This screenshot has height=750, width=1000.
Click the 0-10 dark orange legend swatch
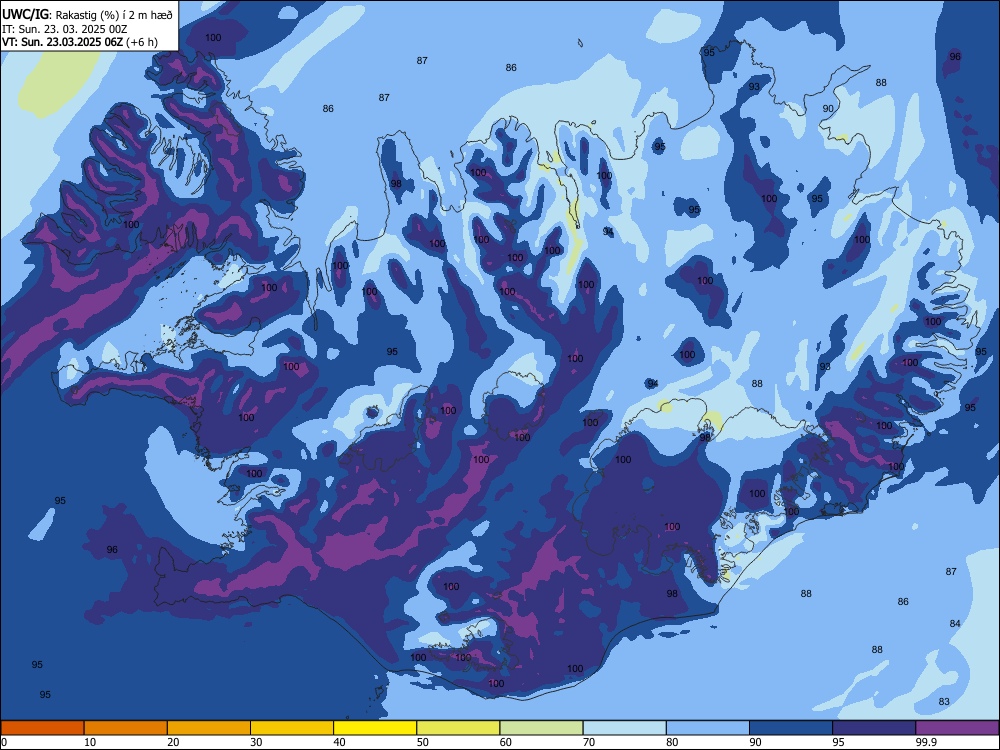tap(42, 728)
